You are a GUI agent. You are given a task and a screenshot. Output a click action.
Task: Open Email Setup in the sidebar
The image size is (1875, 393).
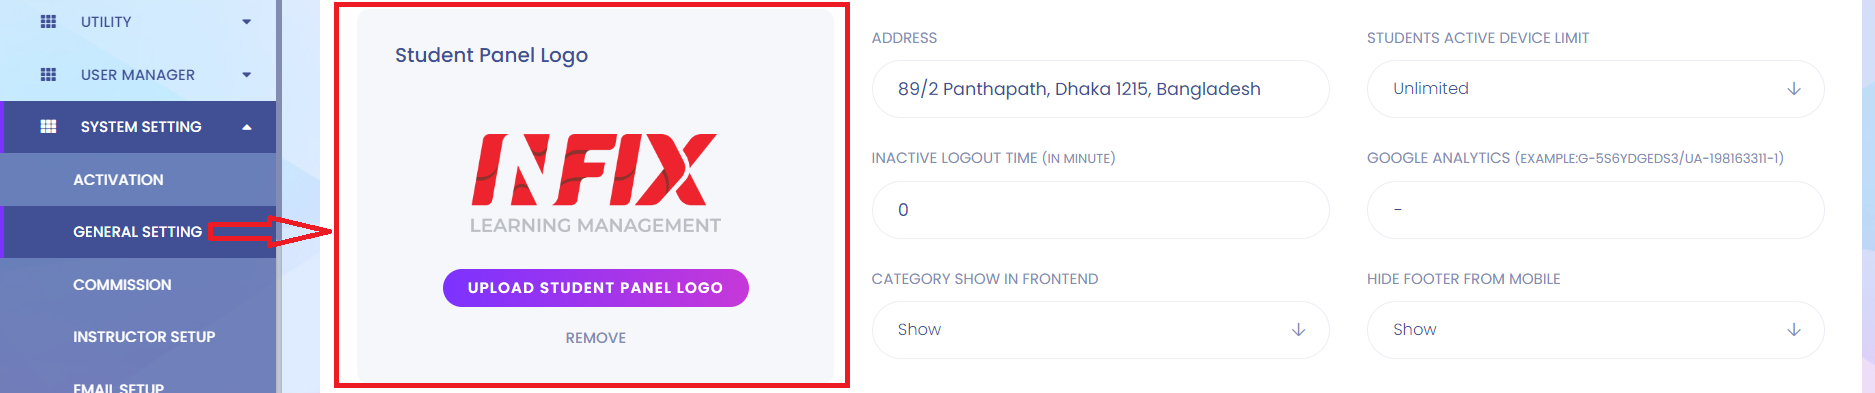(118, 387)
